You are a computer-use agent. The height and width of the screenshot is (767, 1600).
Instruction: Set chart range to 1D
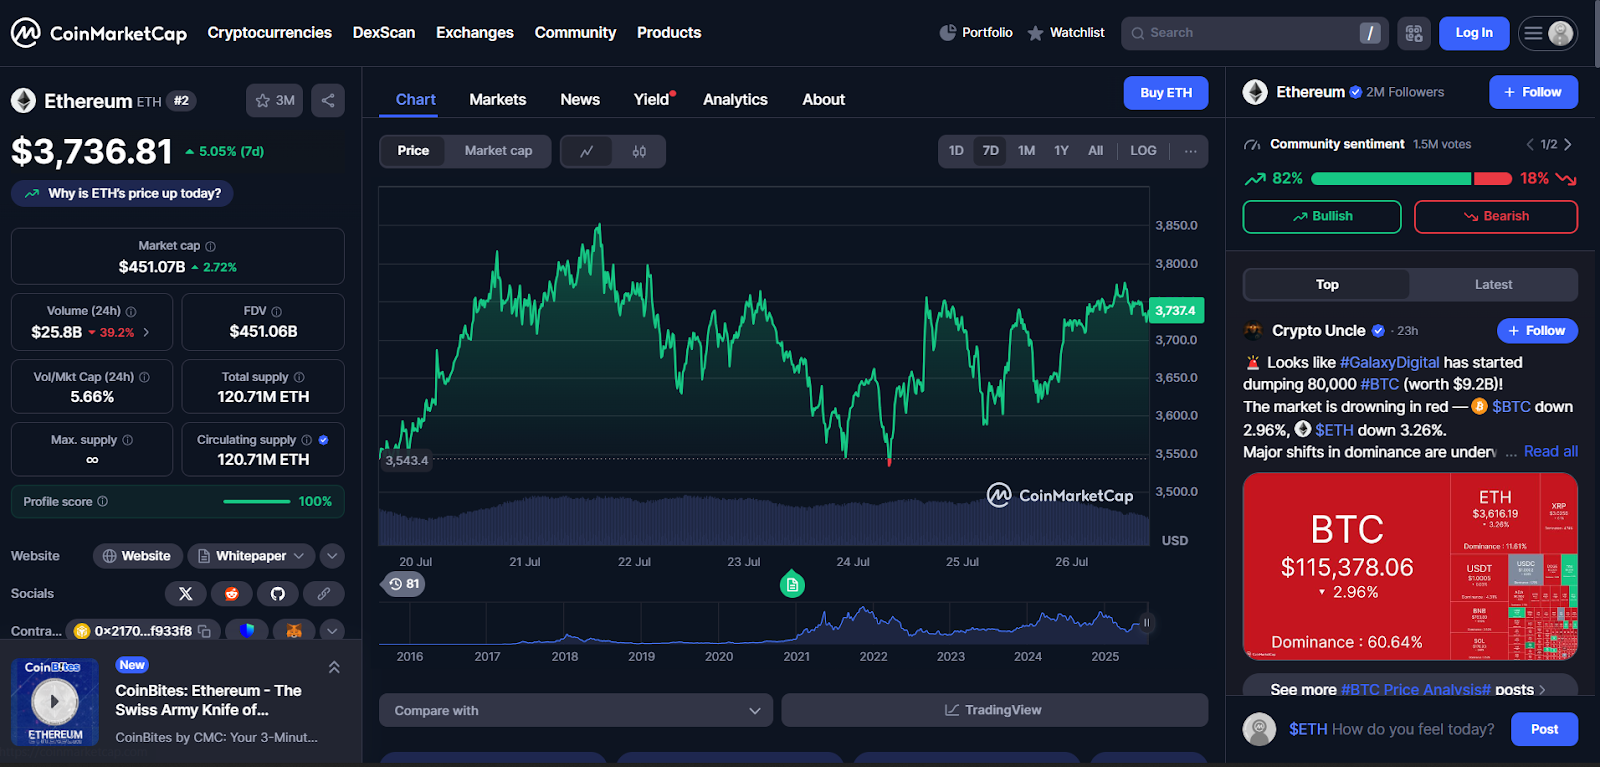coord(956,151)
